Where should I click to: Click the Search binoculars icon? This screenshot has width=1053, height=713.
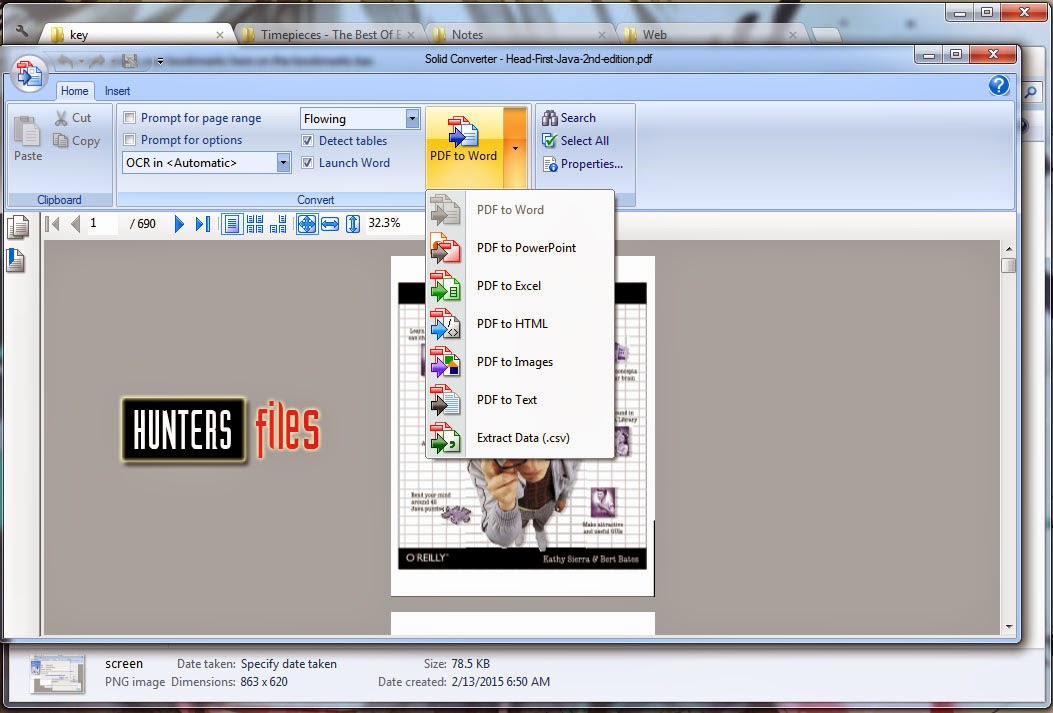549,118
